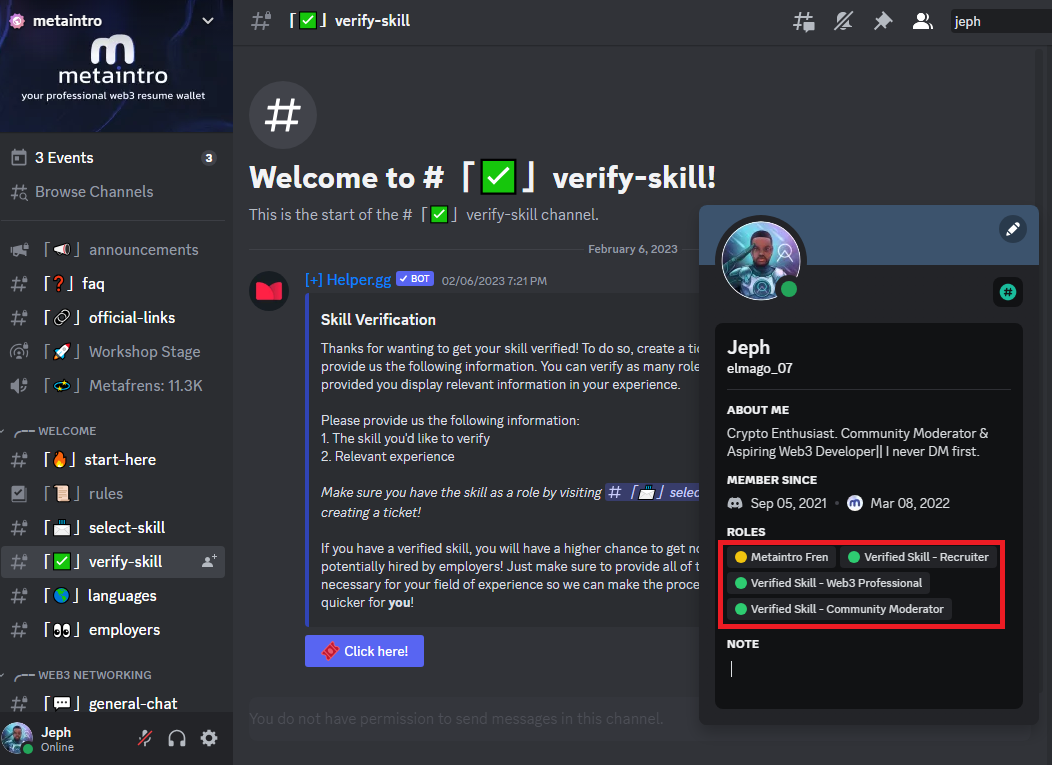Open the 3 Events item
The image size is (1052, 765).
click(x=113, y=158)
